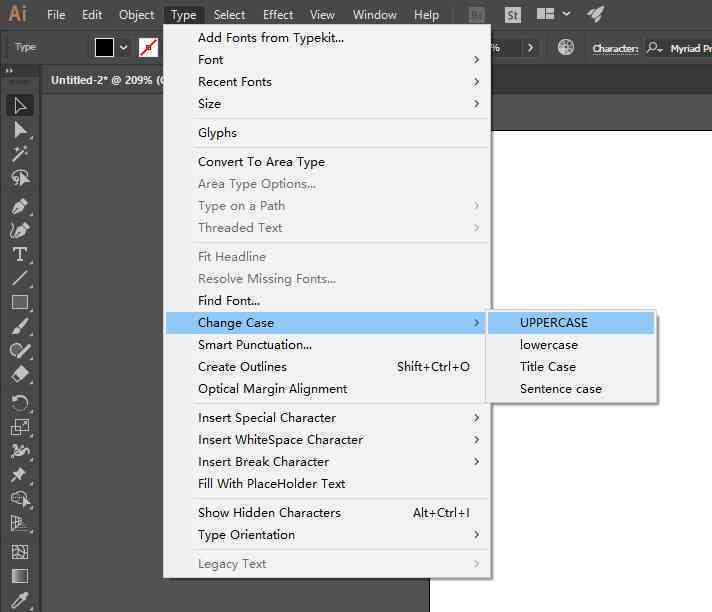Open the Glyphs panel entry
Screen dimensions: 712x612
327,133
